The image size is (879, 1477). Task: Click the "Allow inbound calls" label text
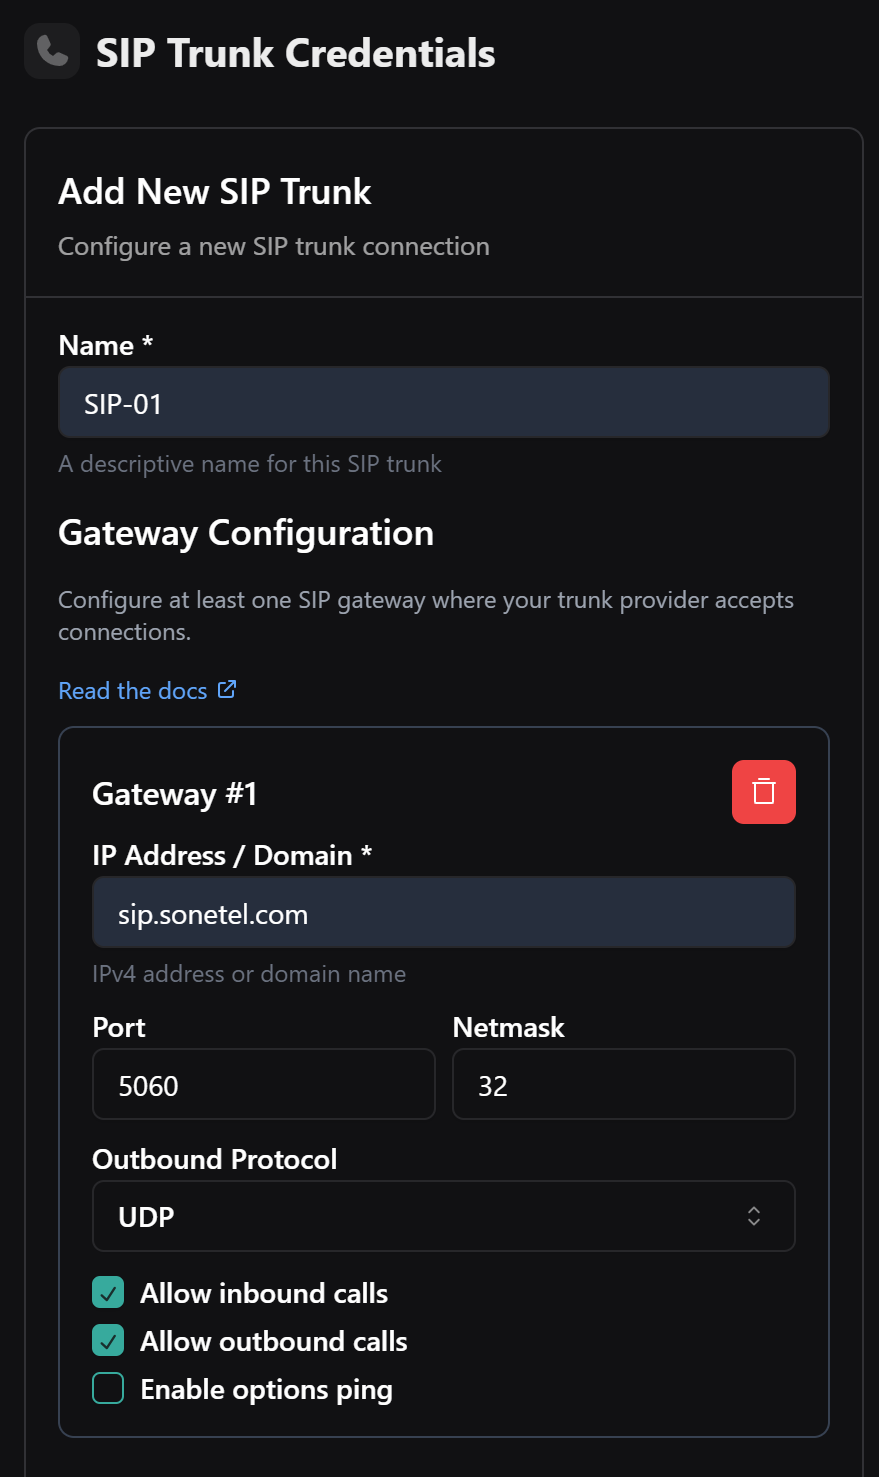coord(264,1293)
